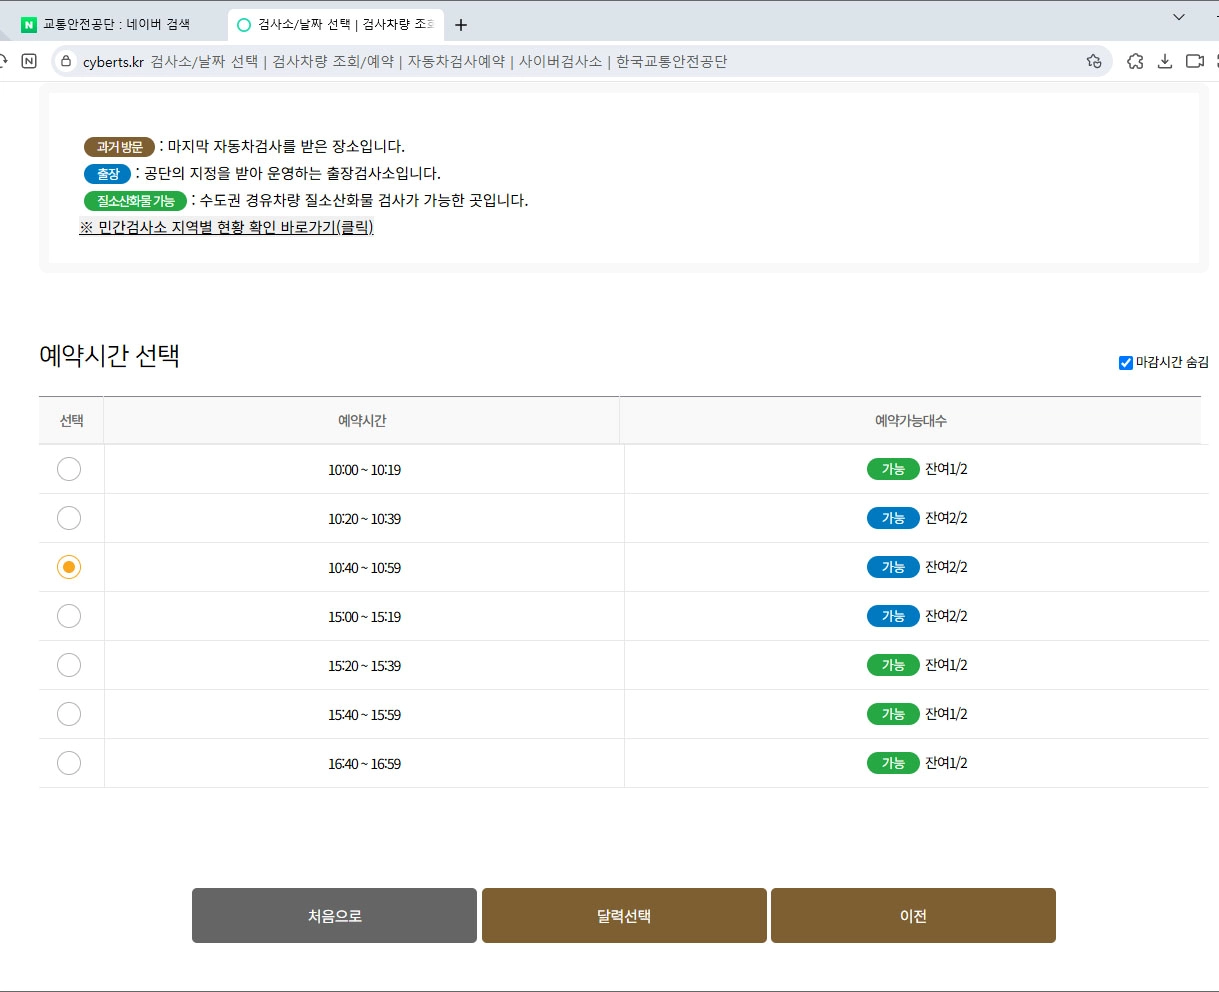Open the 달력선택 calendar button
The height and width of the screenshot is (992, 1219).
[x=623, y=915]
